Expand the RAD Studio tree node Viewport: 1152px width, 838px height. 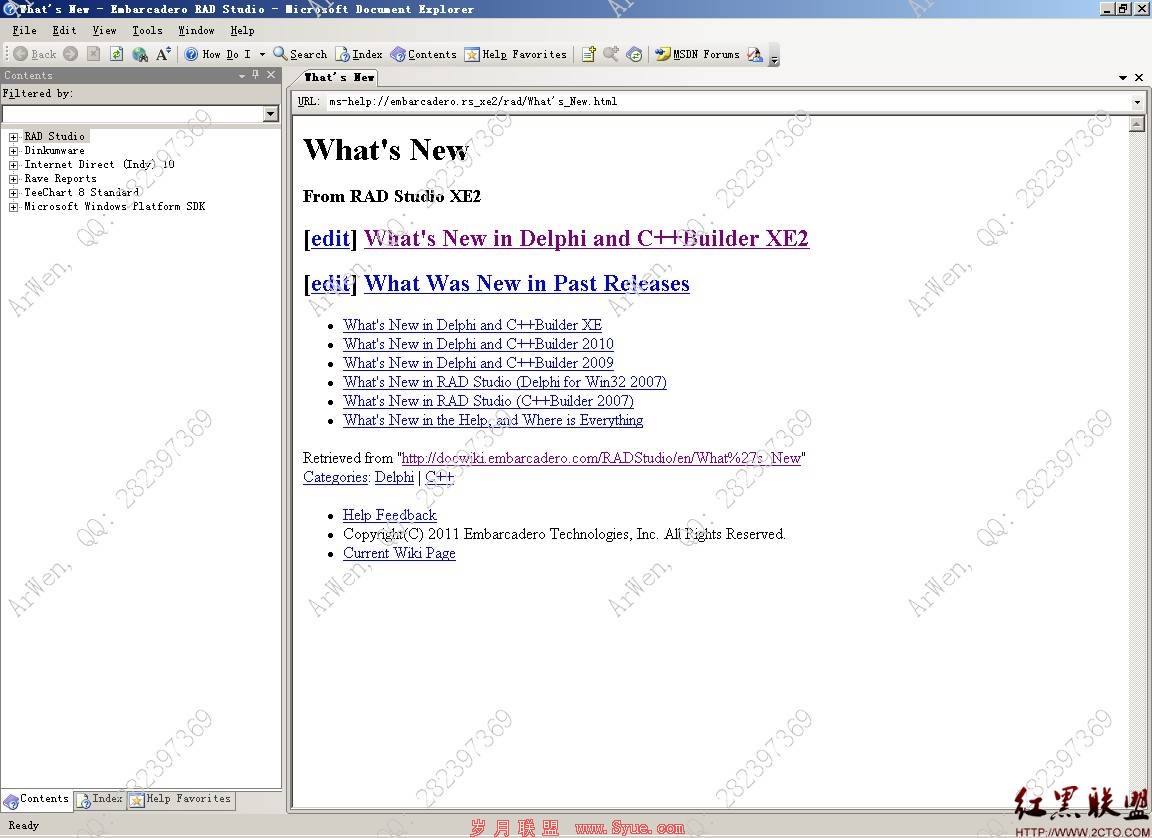13,137
